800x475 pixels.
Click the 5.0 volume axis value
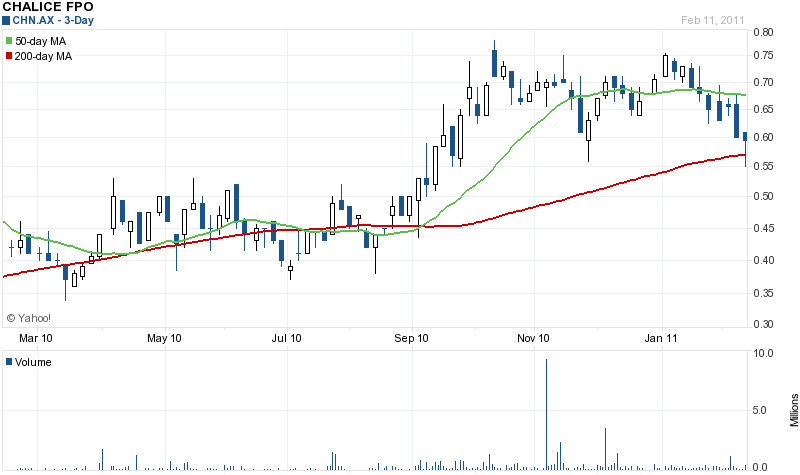760,410
